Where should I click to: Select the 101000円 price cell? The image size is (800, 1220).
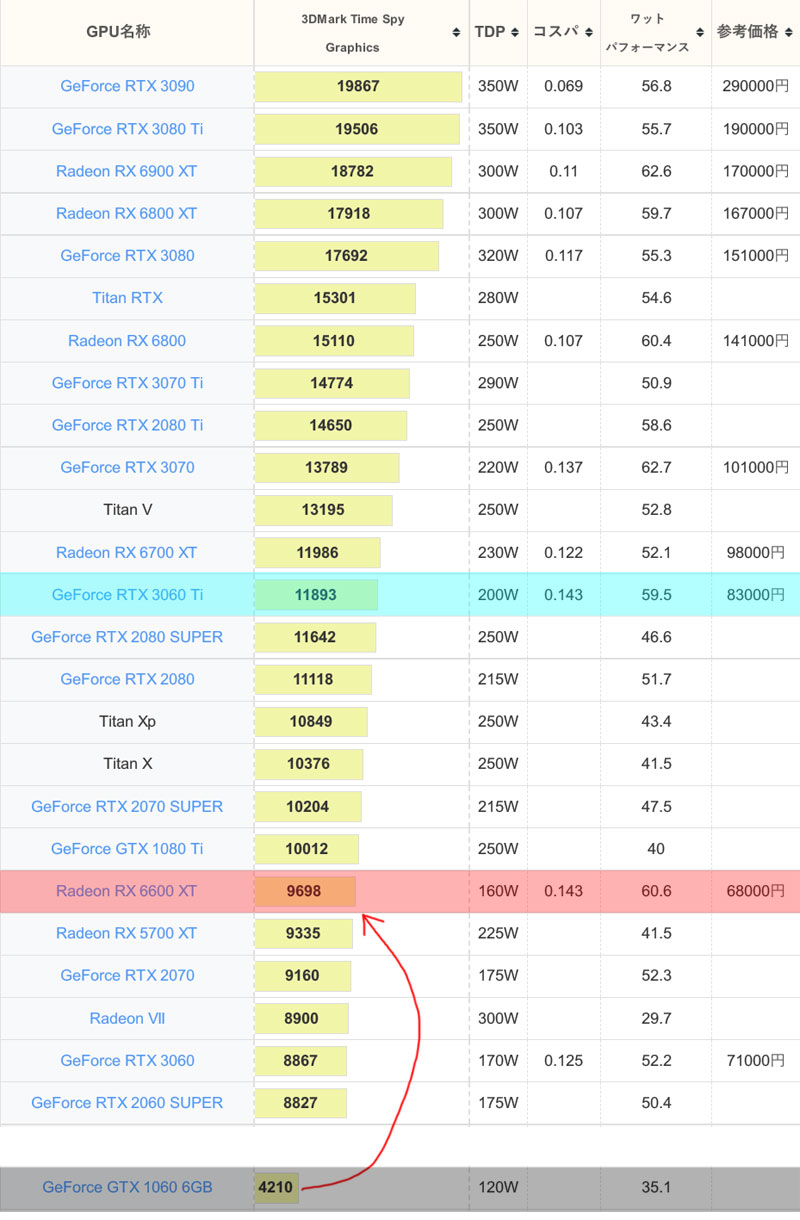[756, 467]
